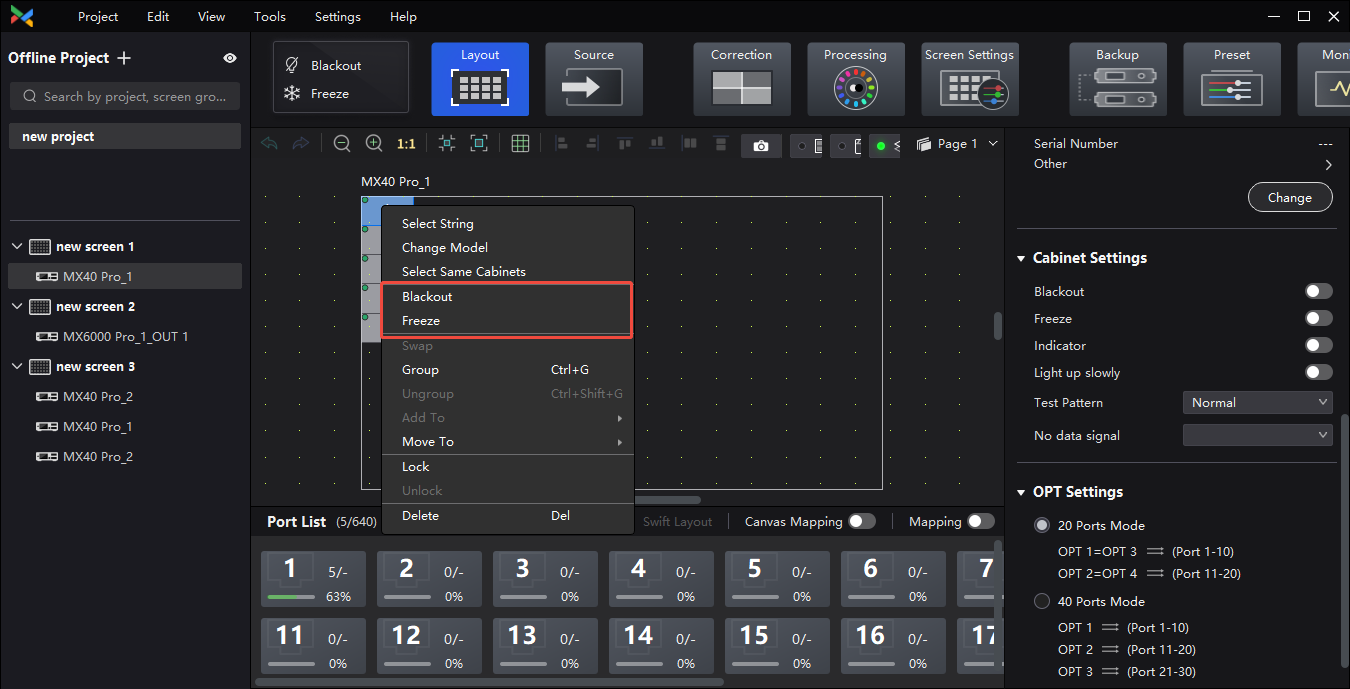Click the align top icon
Screen dimensions: 1350x689
pos(626,144)
